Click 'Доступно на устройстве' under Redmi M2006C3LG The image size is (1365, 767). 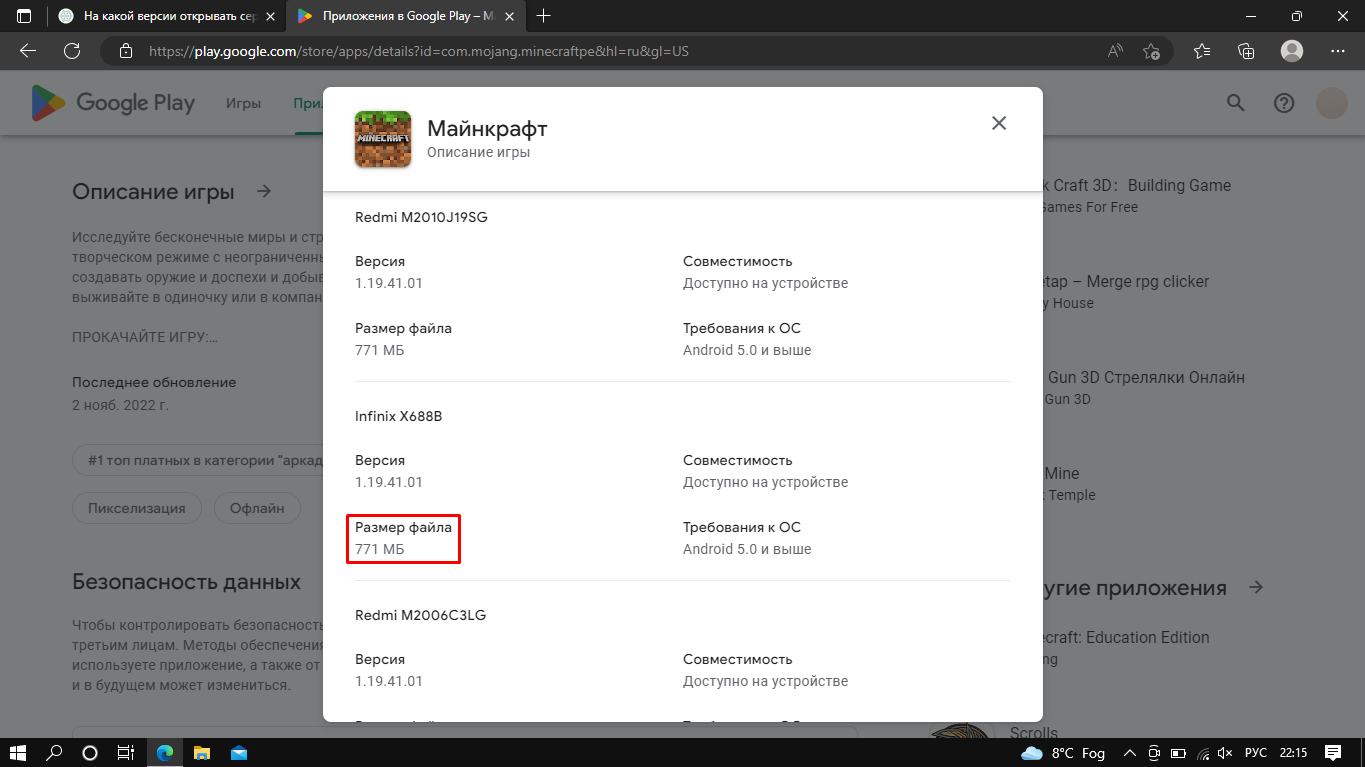point(765,681)
